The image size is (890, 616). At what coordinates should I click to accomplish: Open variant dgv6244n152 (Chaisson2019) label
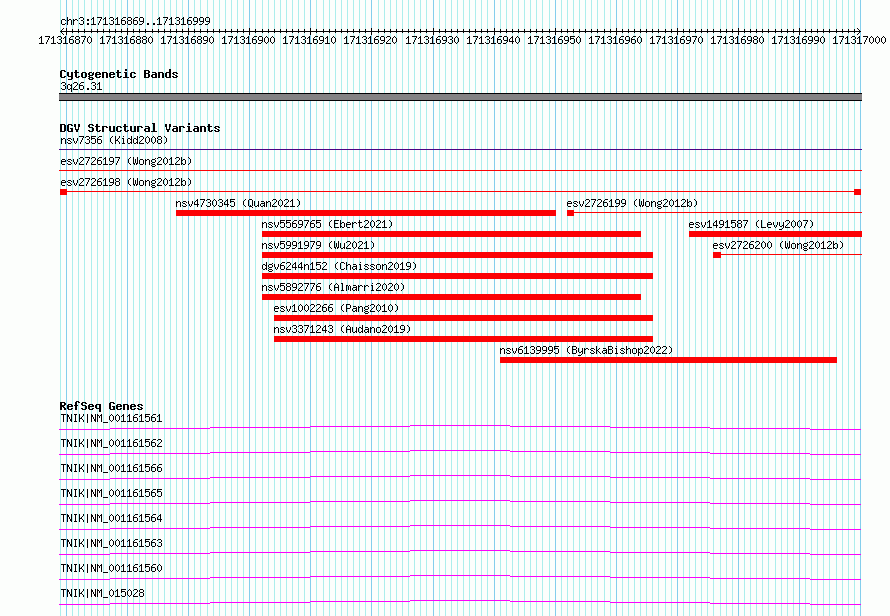point(339,266)
